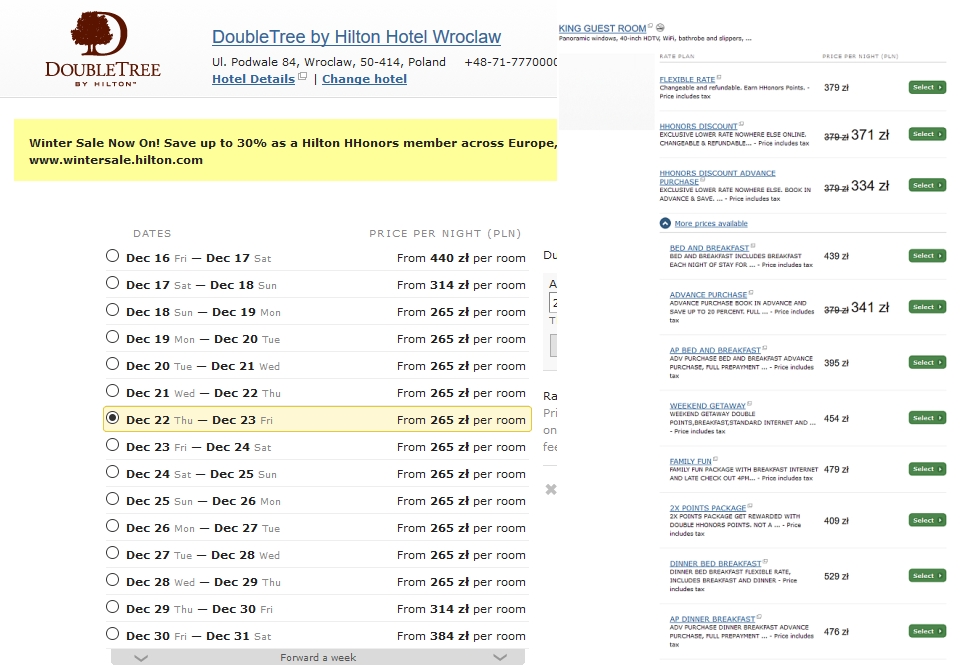Select the Bed and Breakfast rate button

point(927,256)
